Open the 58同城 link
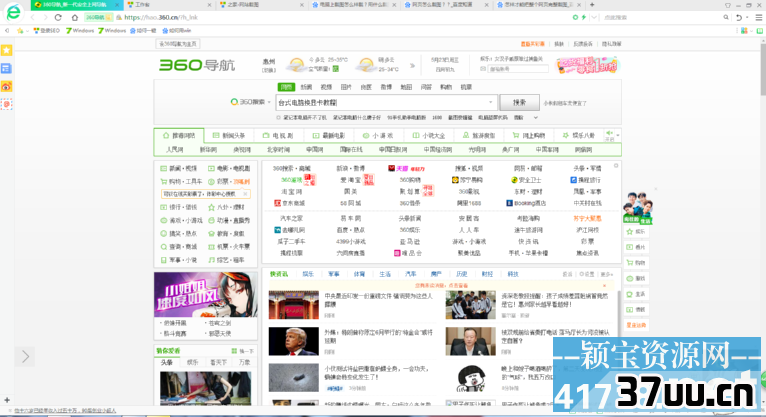The image size is (766, 417). click(x=350, y=203)
